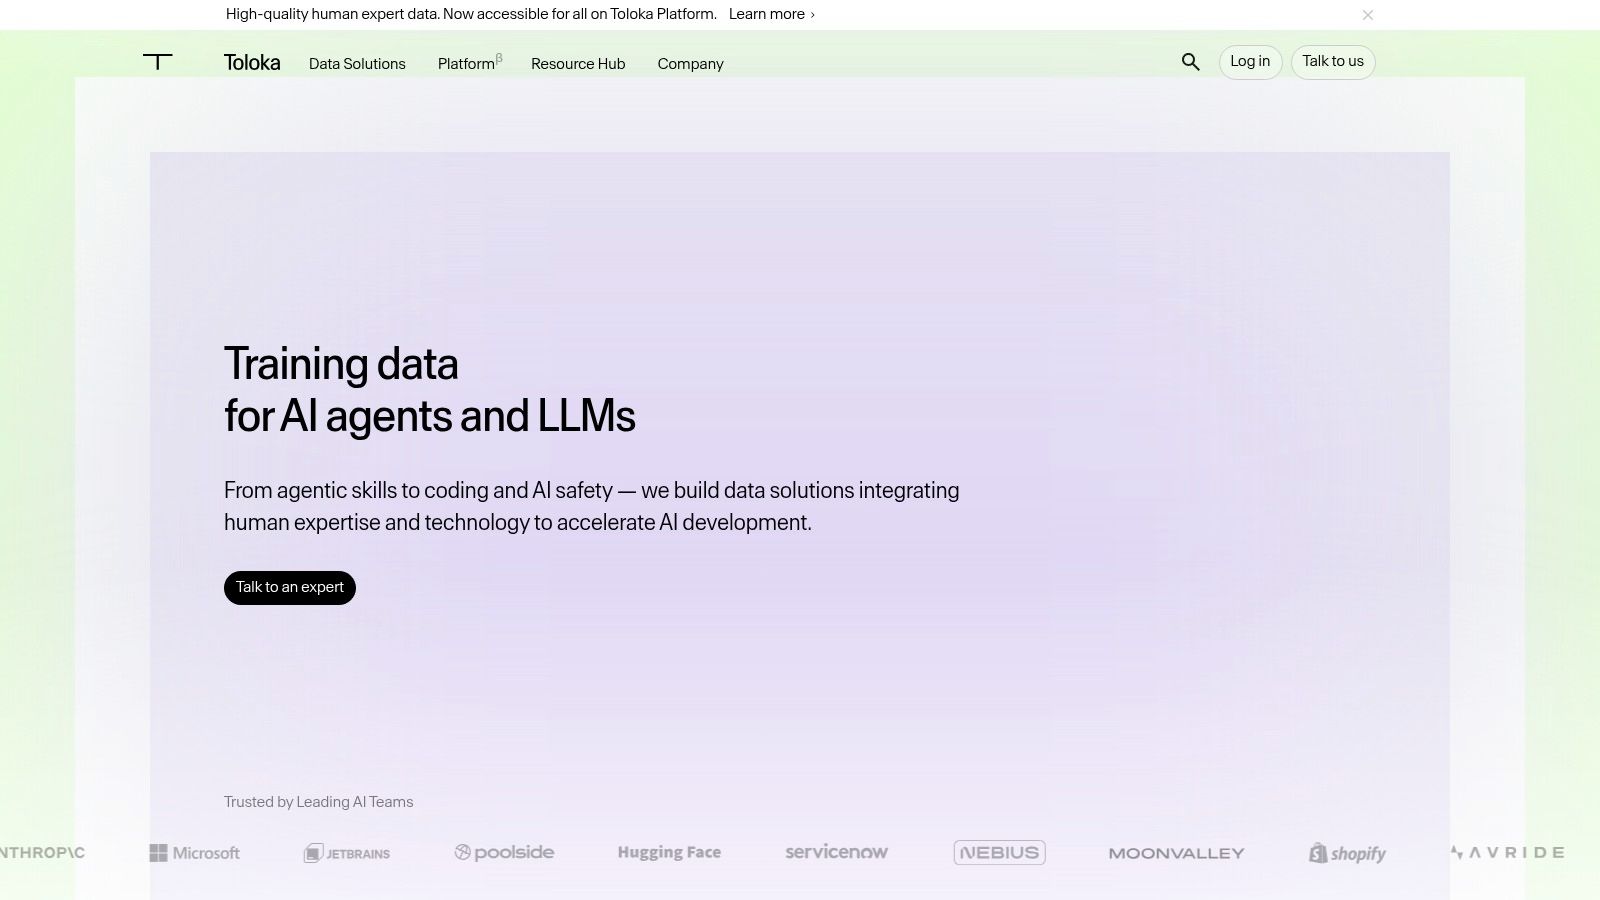
Task: Click the 'Training data for AI agents and LLMs' heading
Action: click(430, 390)
